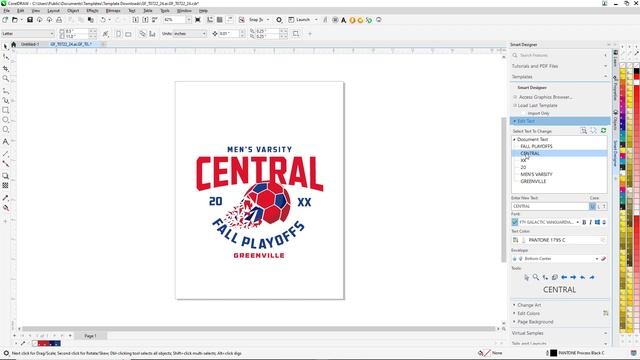Open the Units inches dropdown
The image size is (640, 360).
click(x=204, y=33)
